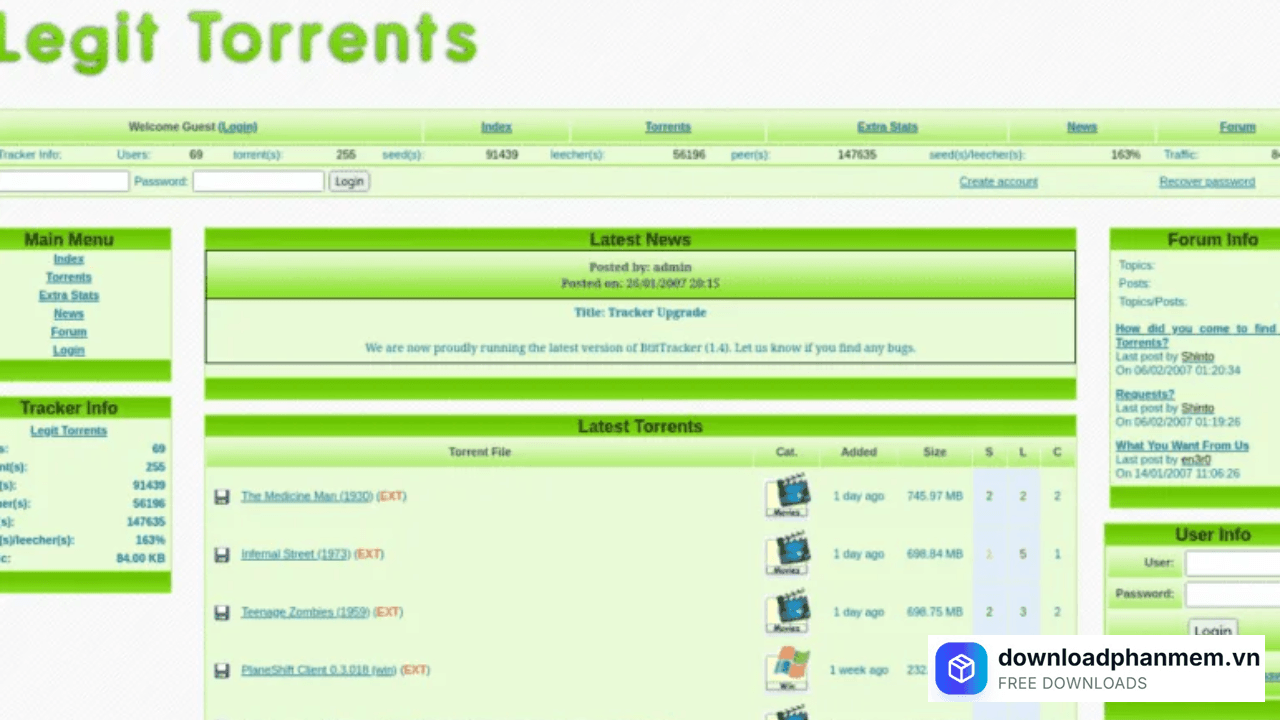Click inside the Password field
This screenshot has width=1280, height=720.
[257, 181]
